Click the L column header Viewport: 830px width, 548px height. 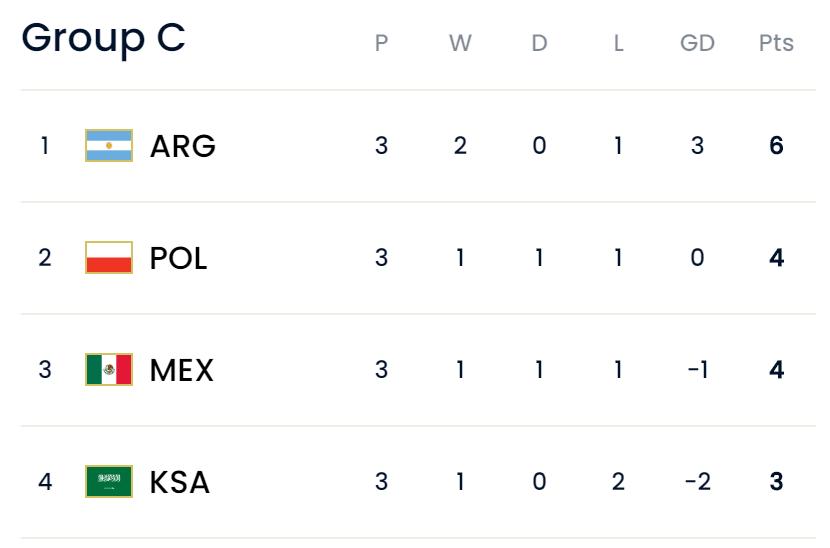[618, 43]
